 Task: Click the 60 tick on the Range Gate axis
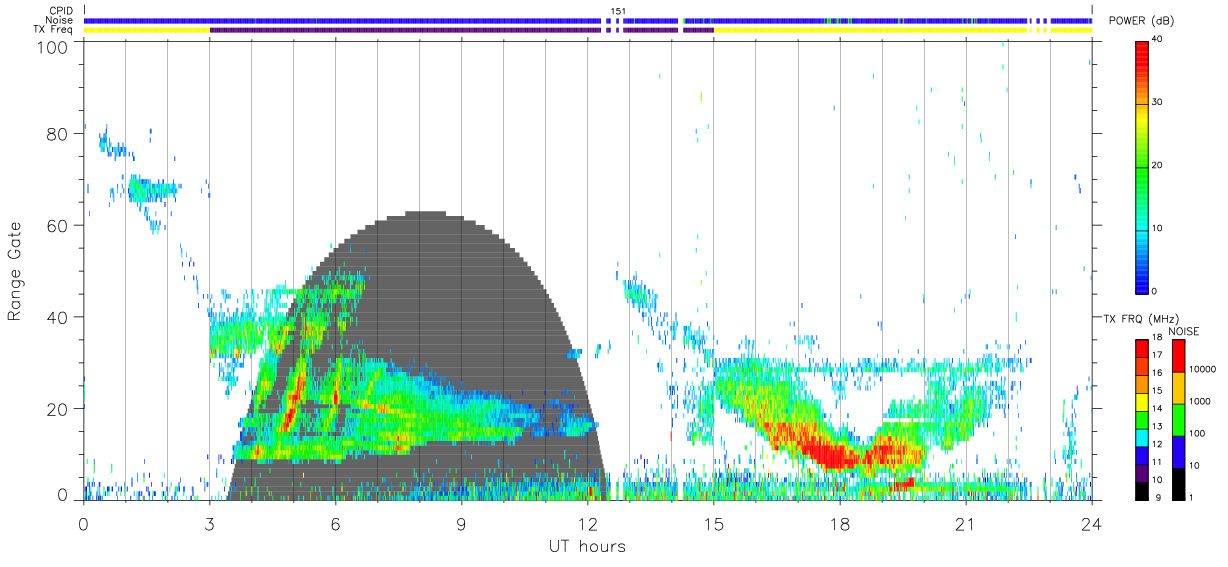pyautogui.click(x=58, y=226)
